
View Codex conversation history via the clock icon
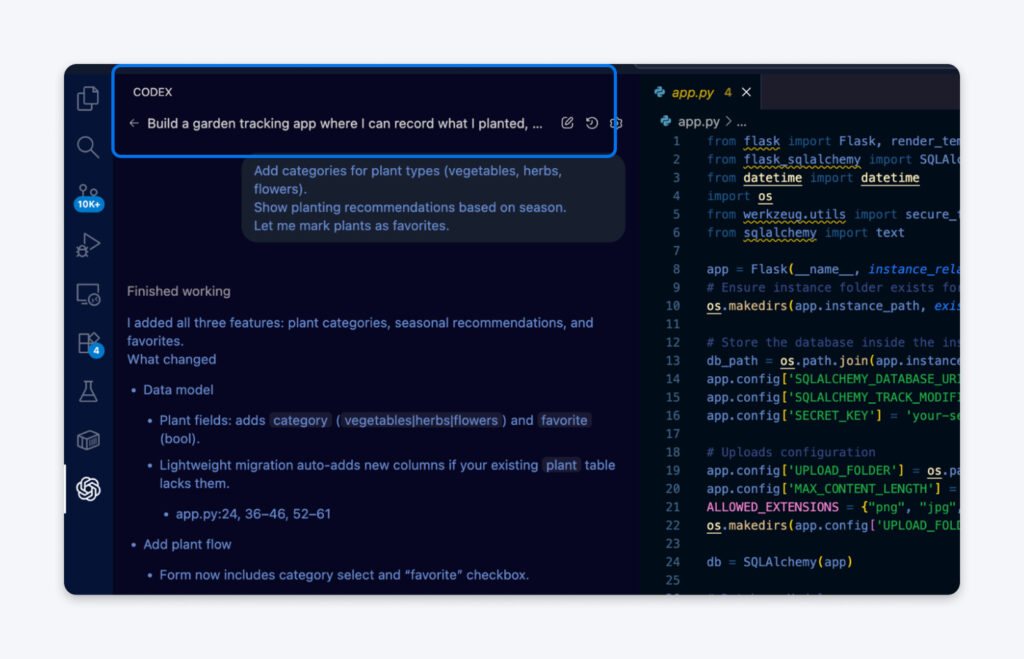pyautogui.click(x=591, y=121)
